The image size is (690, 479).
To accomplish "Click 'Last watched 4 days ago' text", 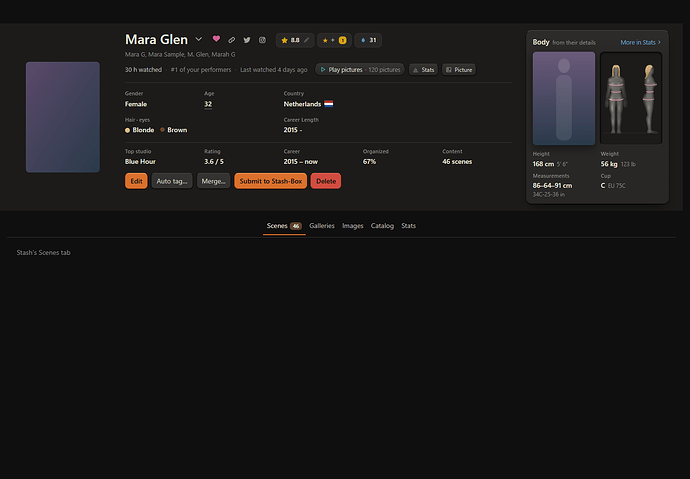I will tap(274, 69).
